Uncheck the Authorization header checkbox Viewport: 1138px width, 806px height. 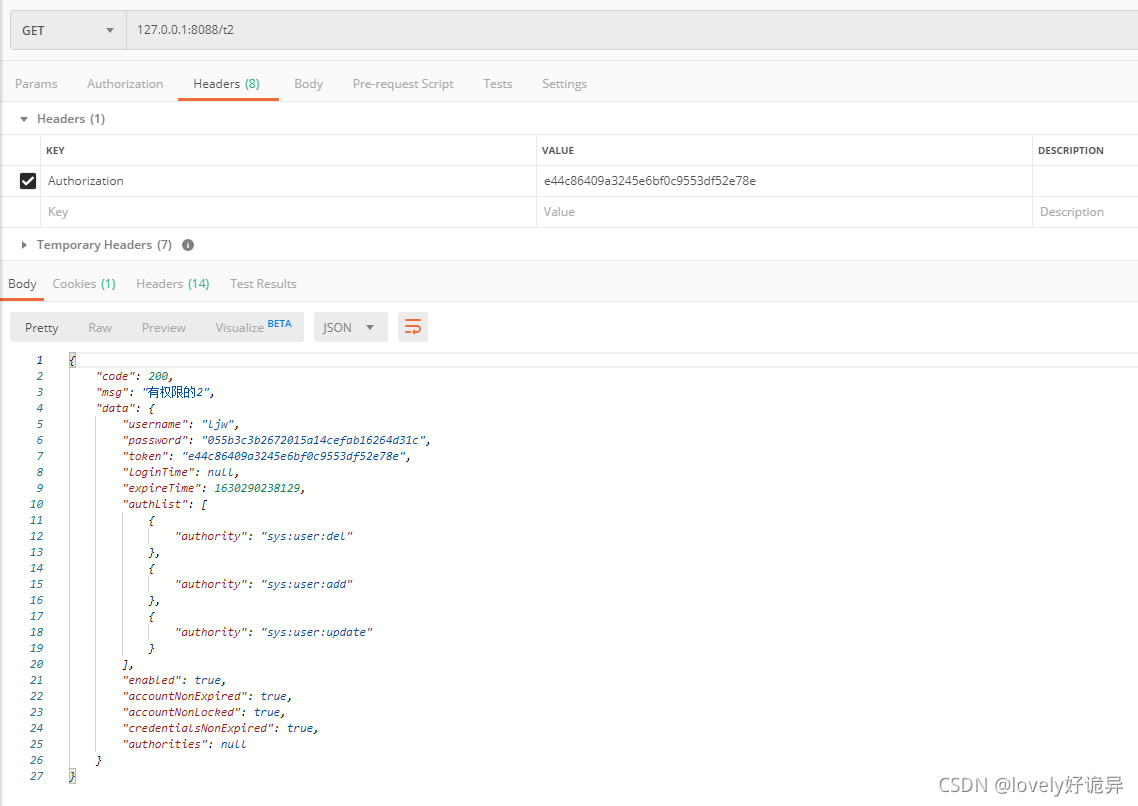(x=28, y=181)
